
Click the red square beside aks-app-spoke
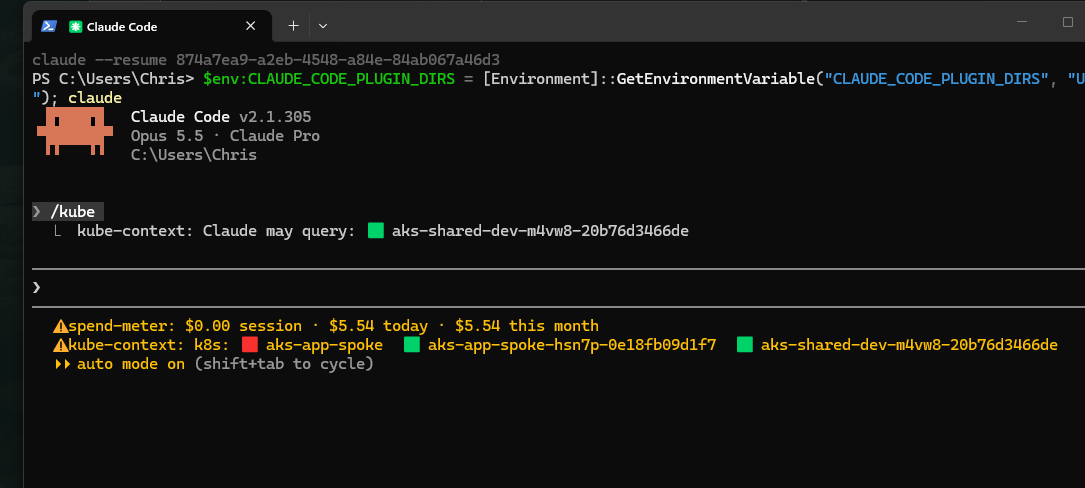click(x=250, y=345)
